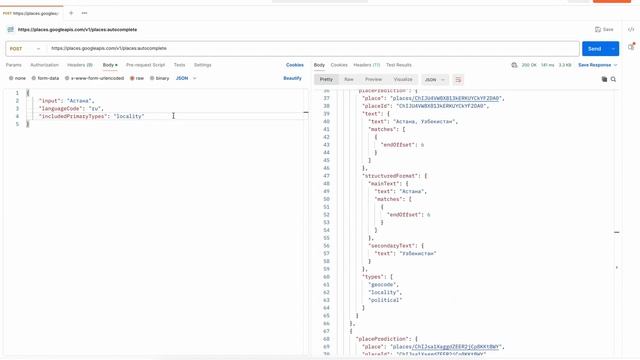Screen dimensions: 640x360
Task: Click the "geocode" value on line 61
Action: click(x=382, y=284)
